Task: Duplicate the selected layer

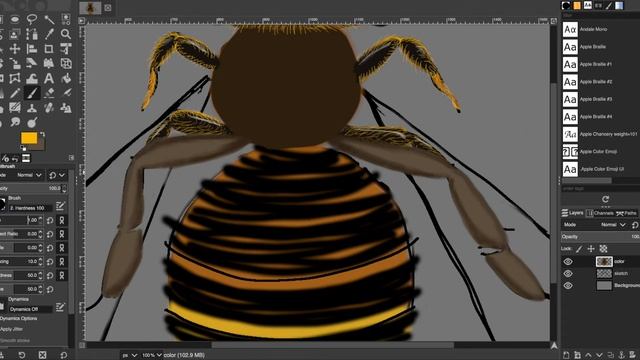Action: pyautogui.click(x=611, y=355)
